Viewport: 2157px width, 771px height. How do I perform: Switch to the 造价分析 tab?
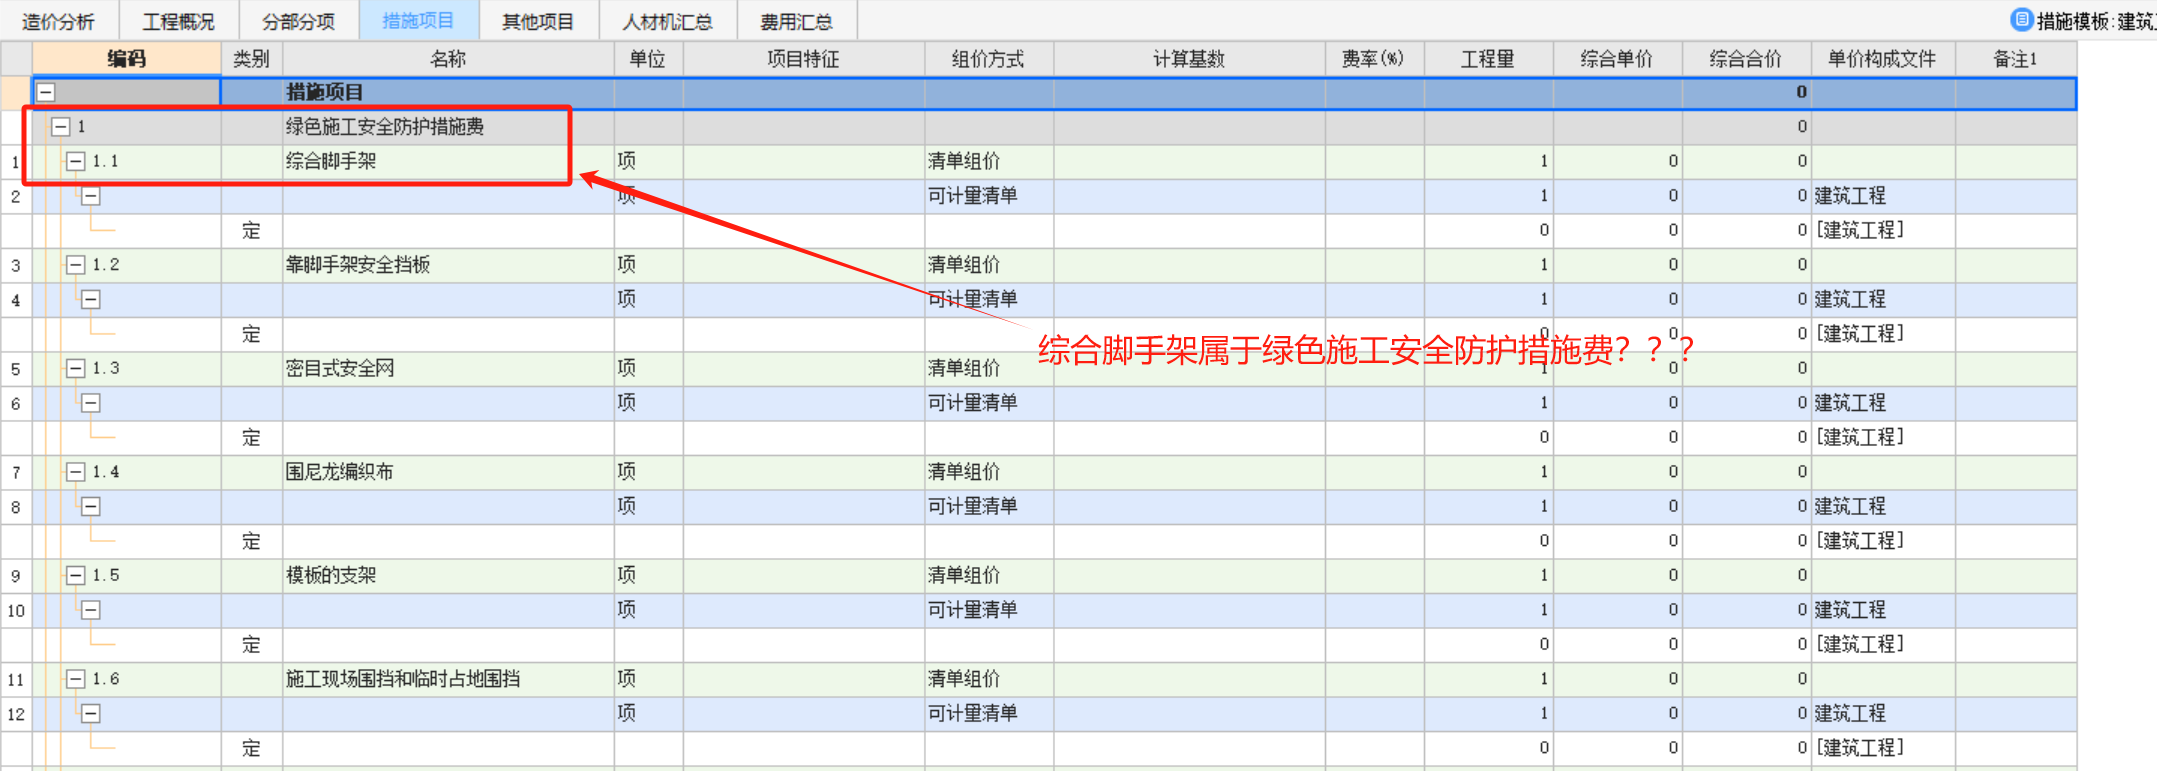point(58,21)
